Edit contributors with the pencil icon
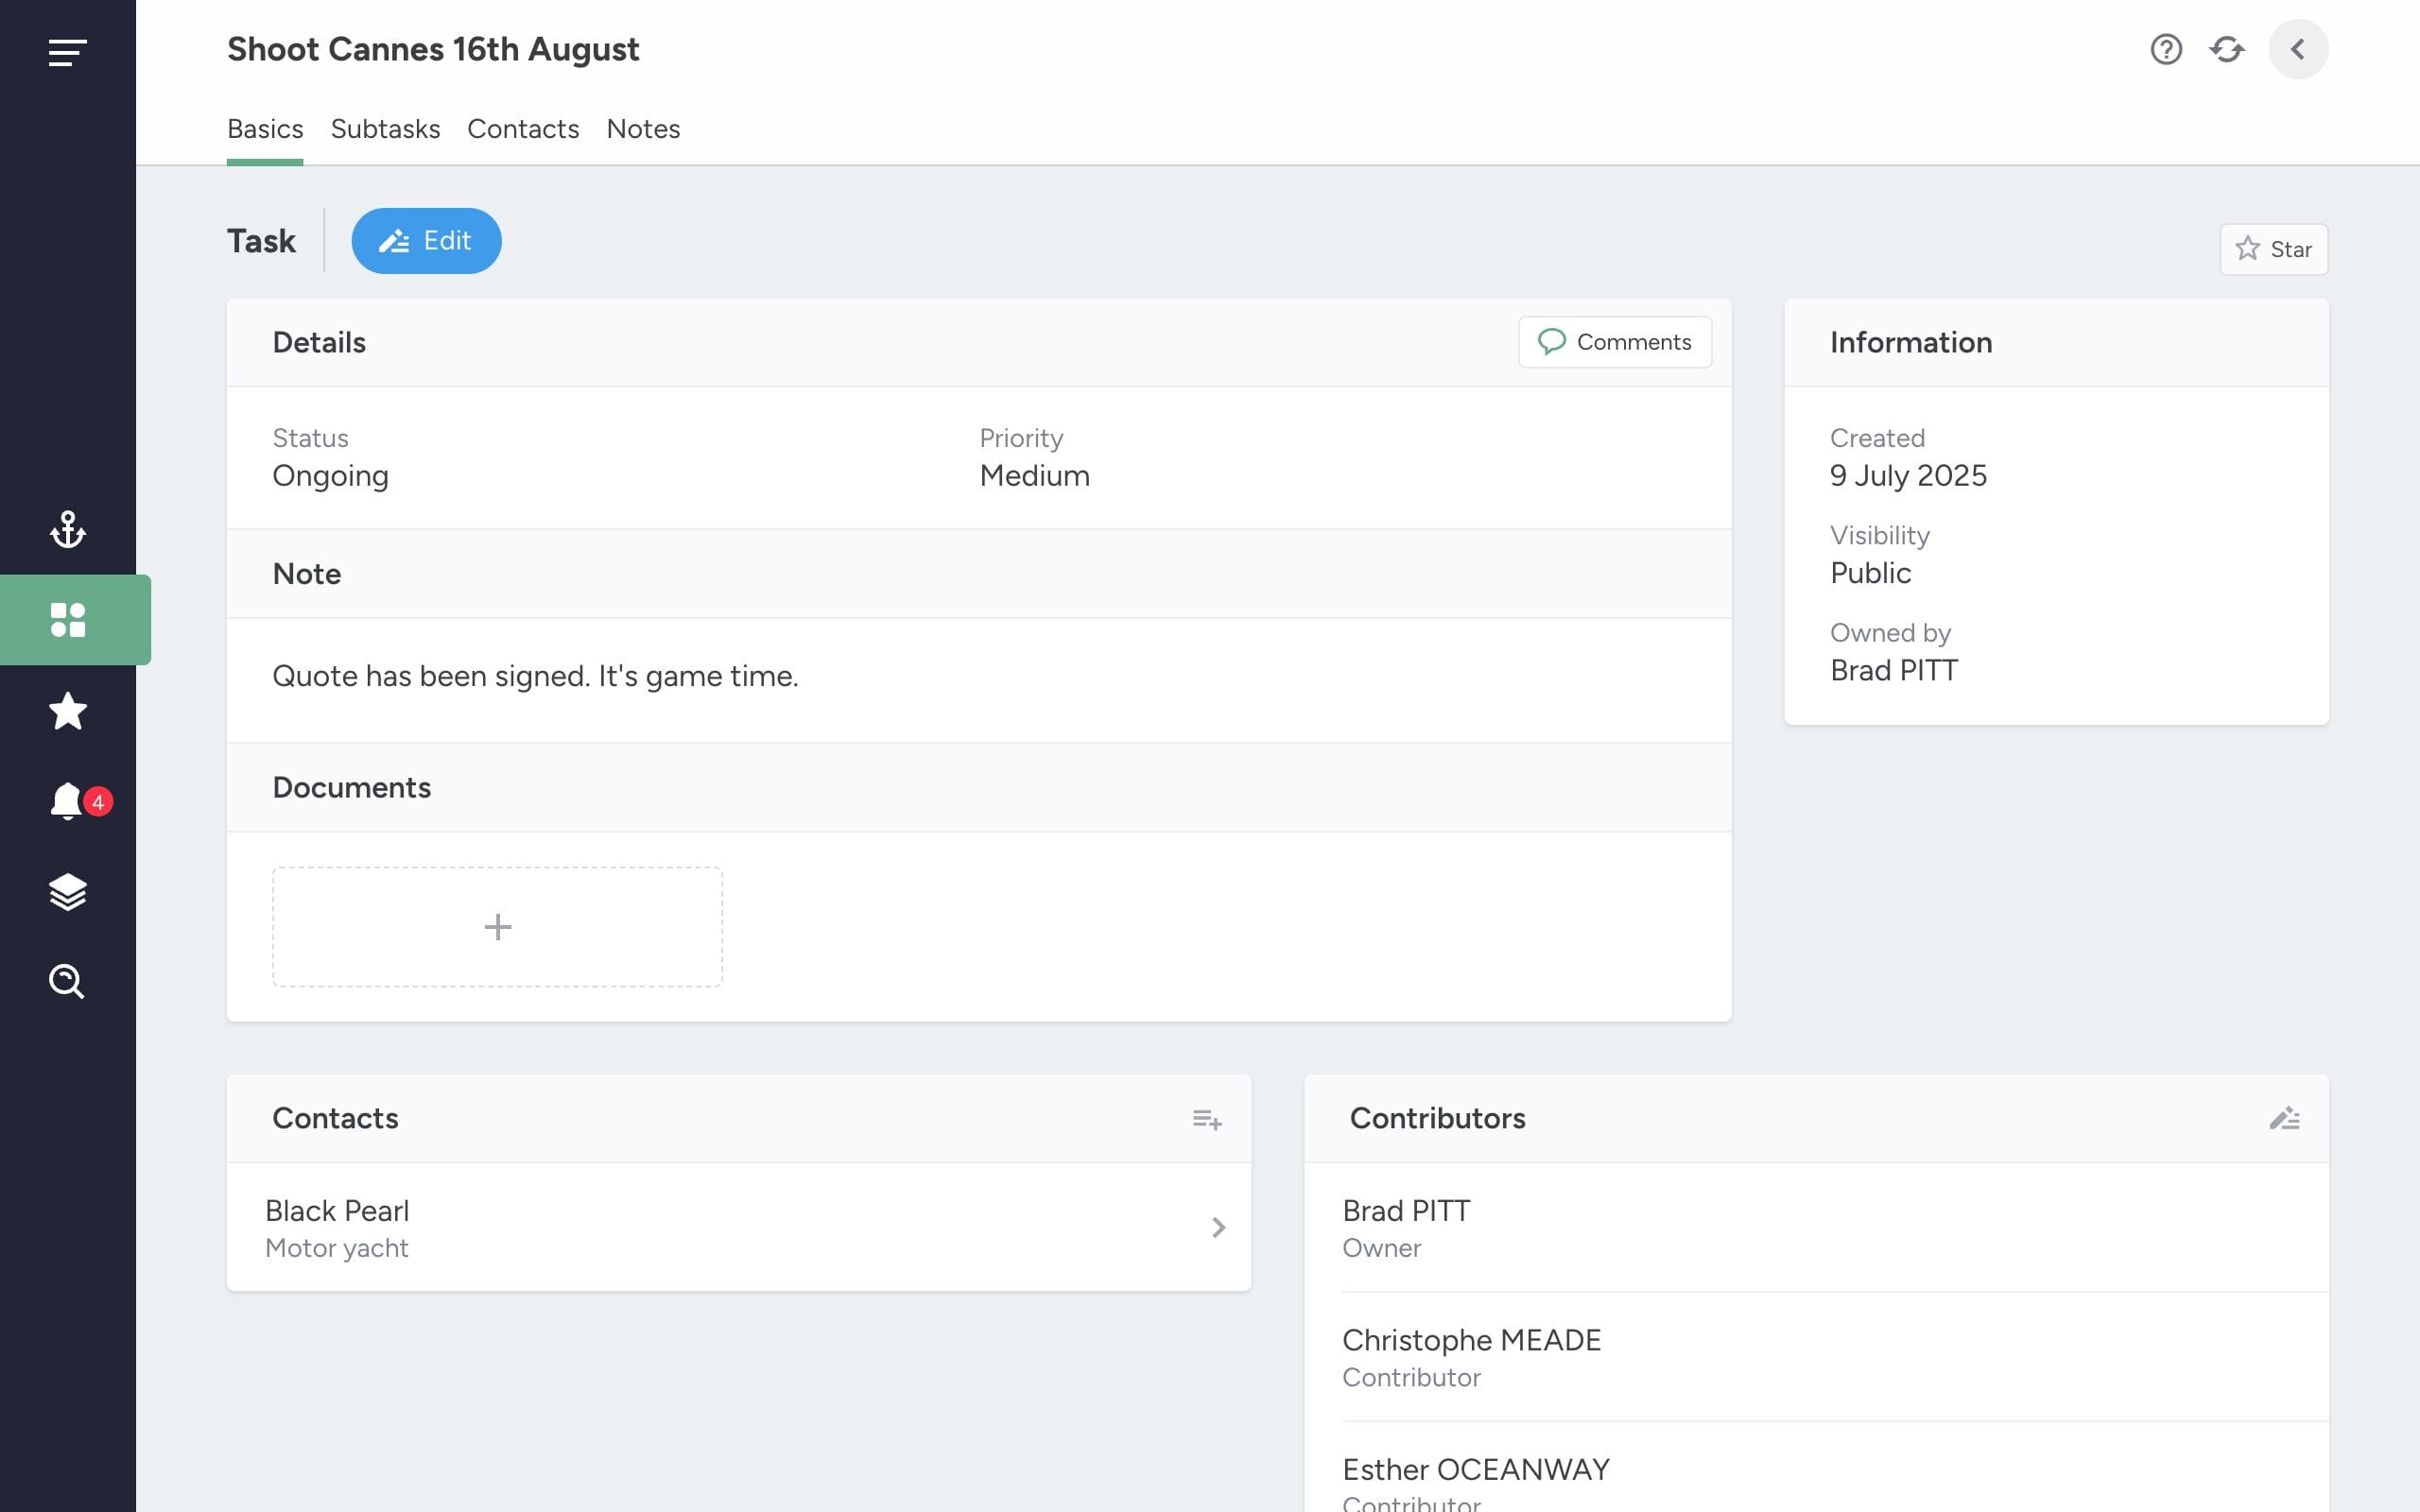This screenshot has height=1512, width=2420. click(x=2284, y=1118)
